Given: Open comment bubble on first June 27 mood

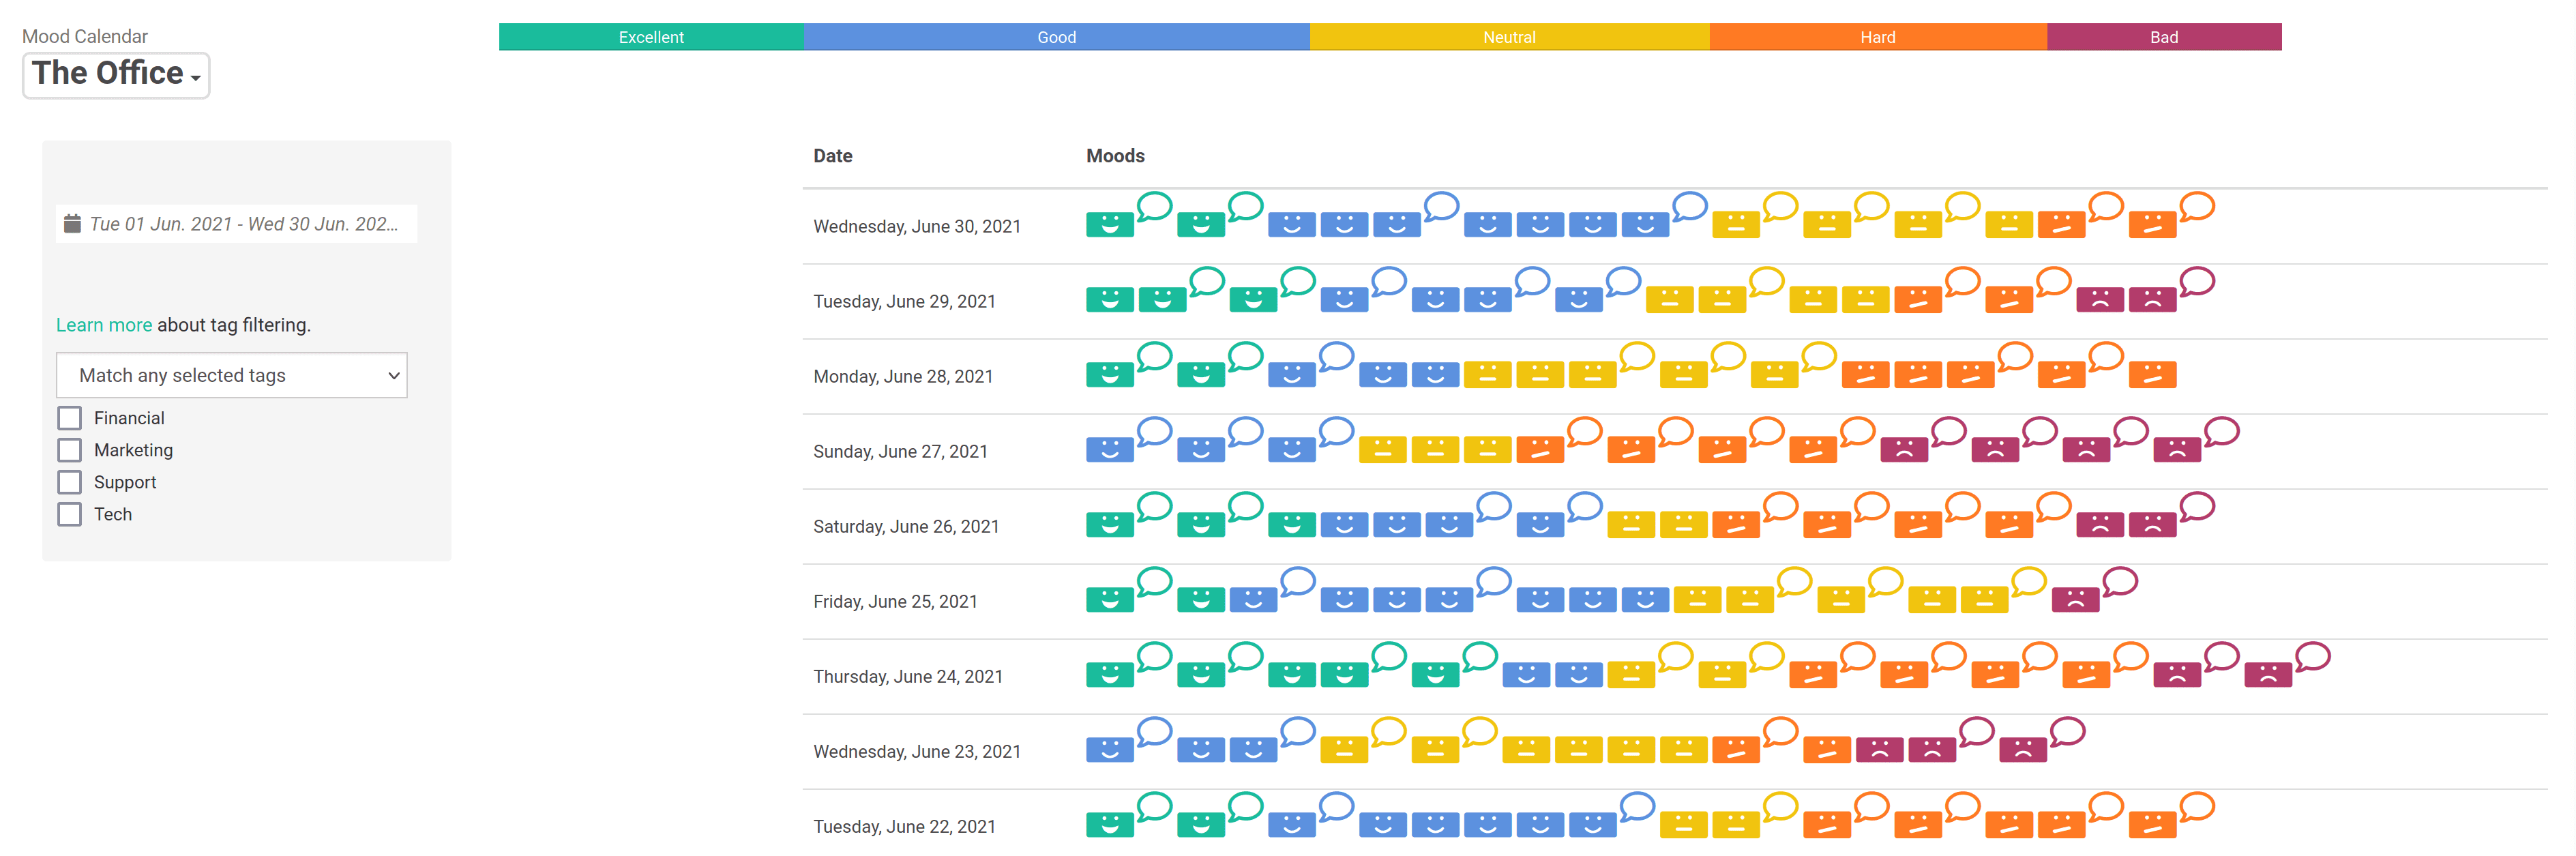Looking at the screenshot, I should [x=1154, y=432].
